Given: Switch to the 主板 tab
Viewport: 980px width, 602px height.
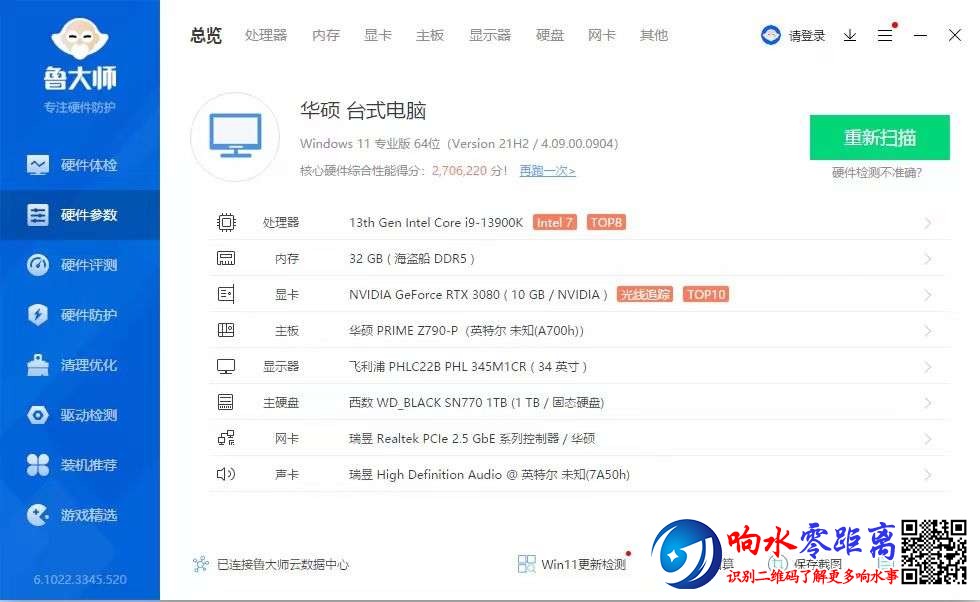Looking at the screenshot, I should point(430,36).
